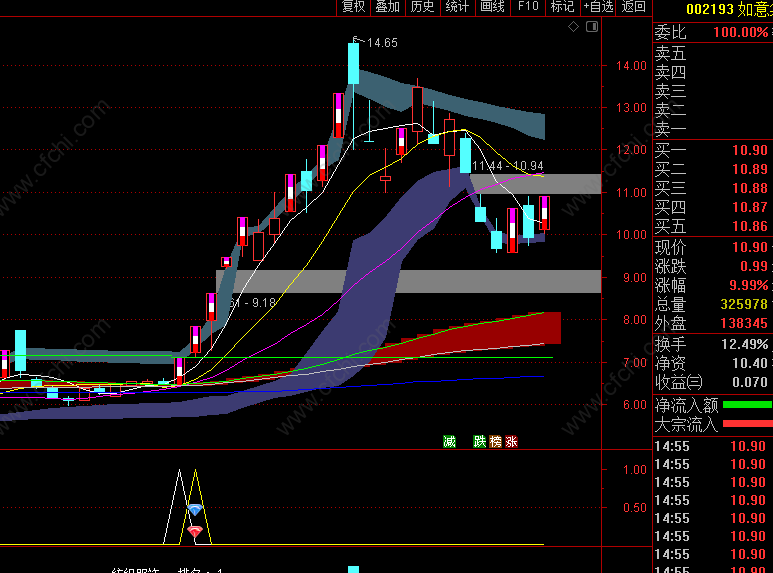Select the 14.65 high price label
The image size is (773, 573).
tap(382, 43)
